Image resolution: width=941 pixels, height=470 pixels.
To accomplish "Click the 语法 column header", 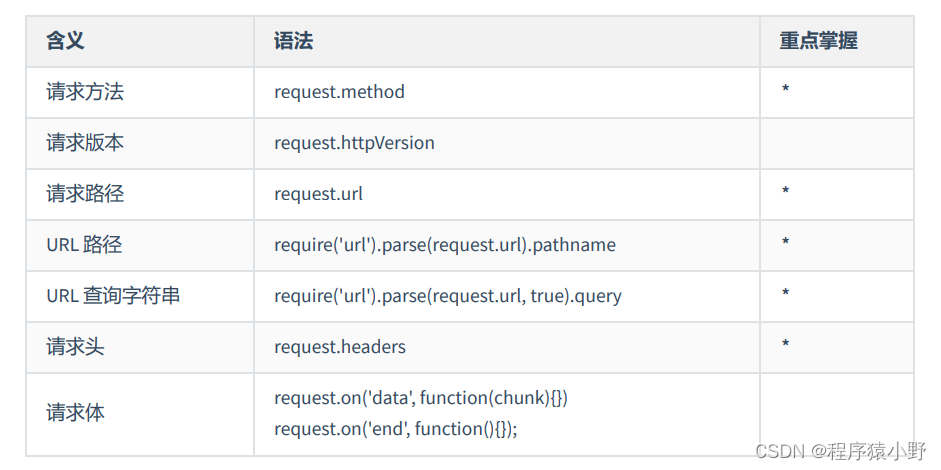I will [x=293, y=41].
